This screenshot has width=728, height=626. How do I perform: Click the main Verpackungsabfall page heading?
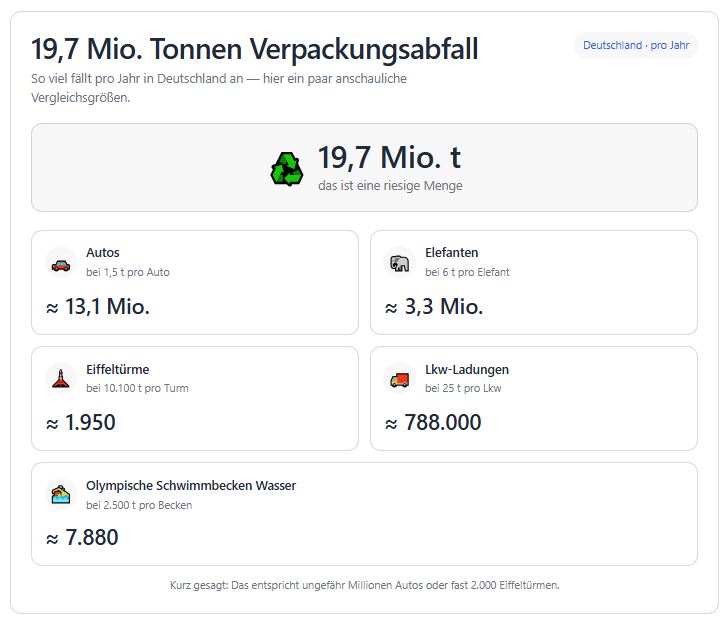(255, 49)
